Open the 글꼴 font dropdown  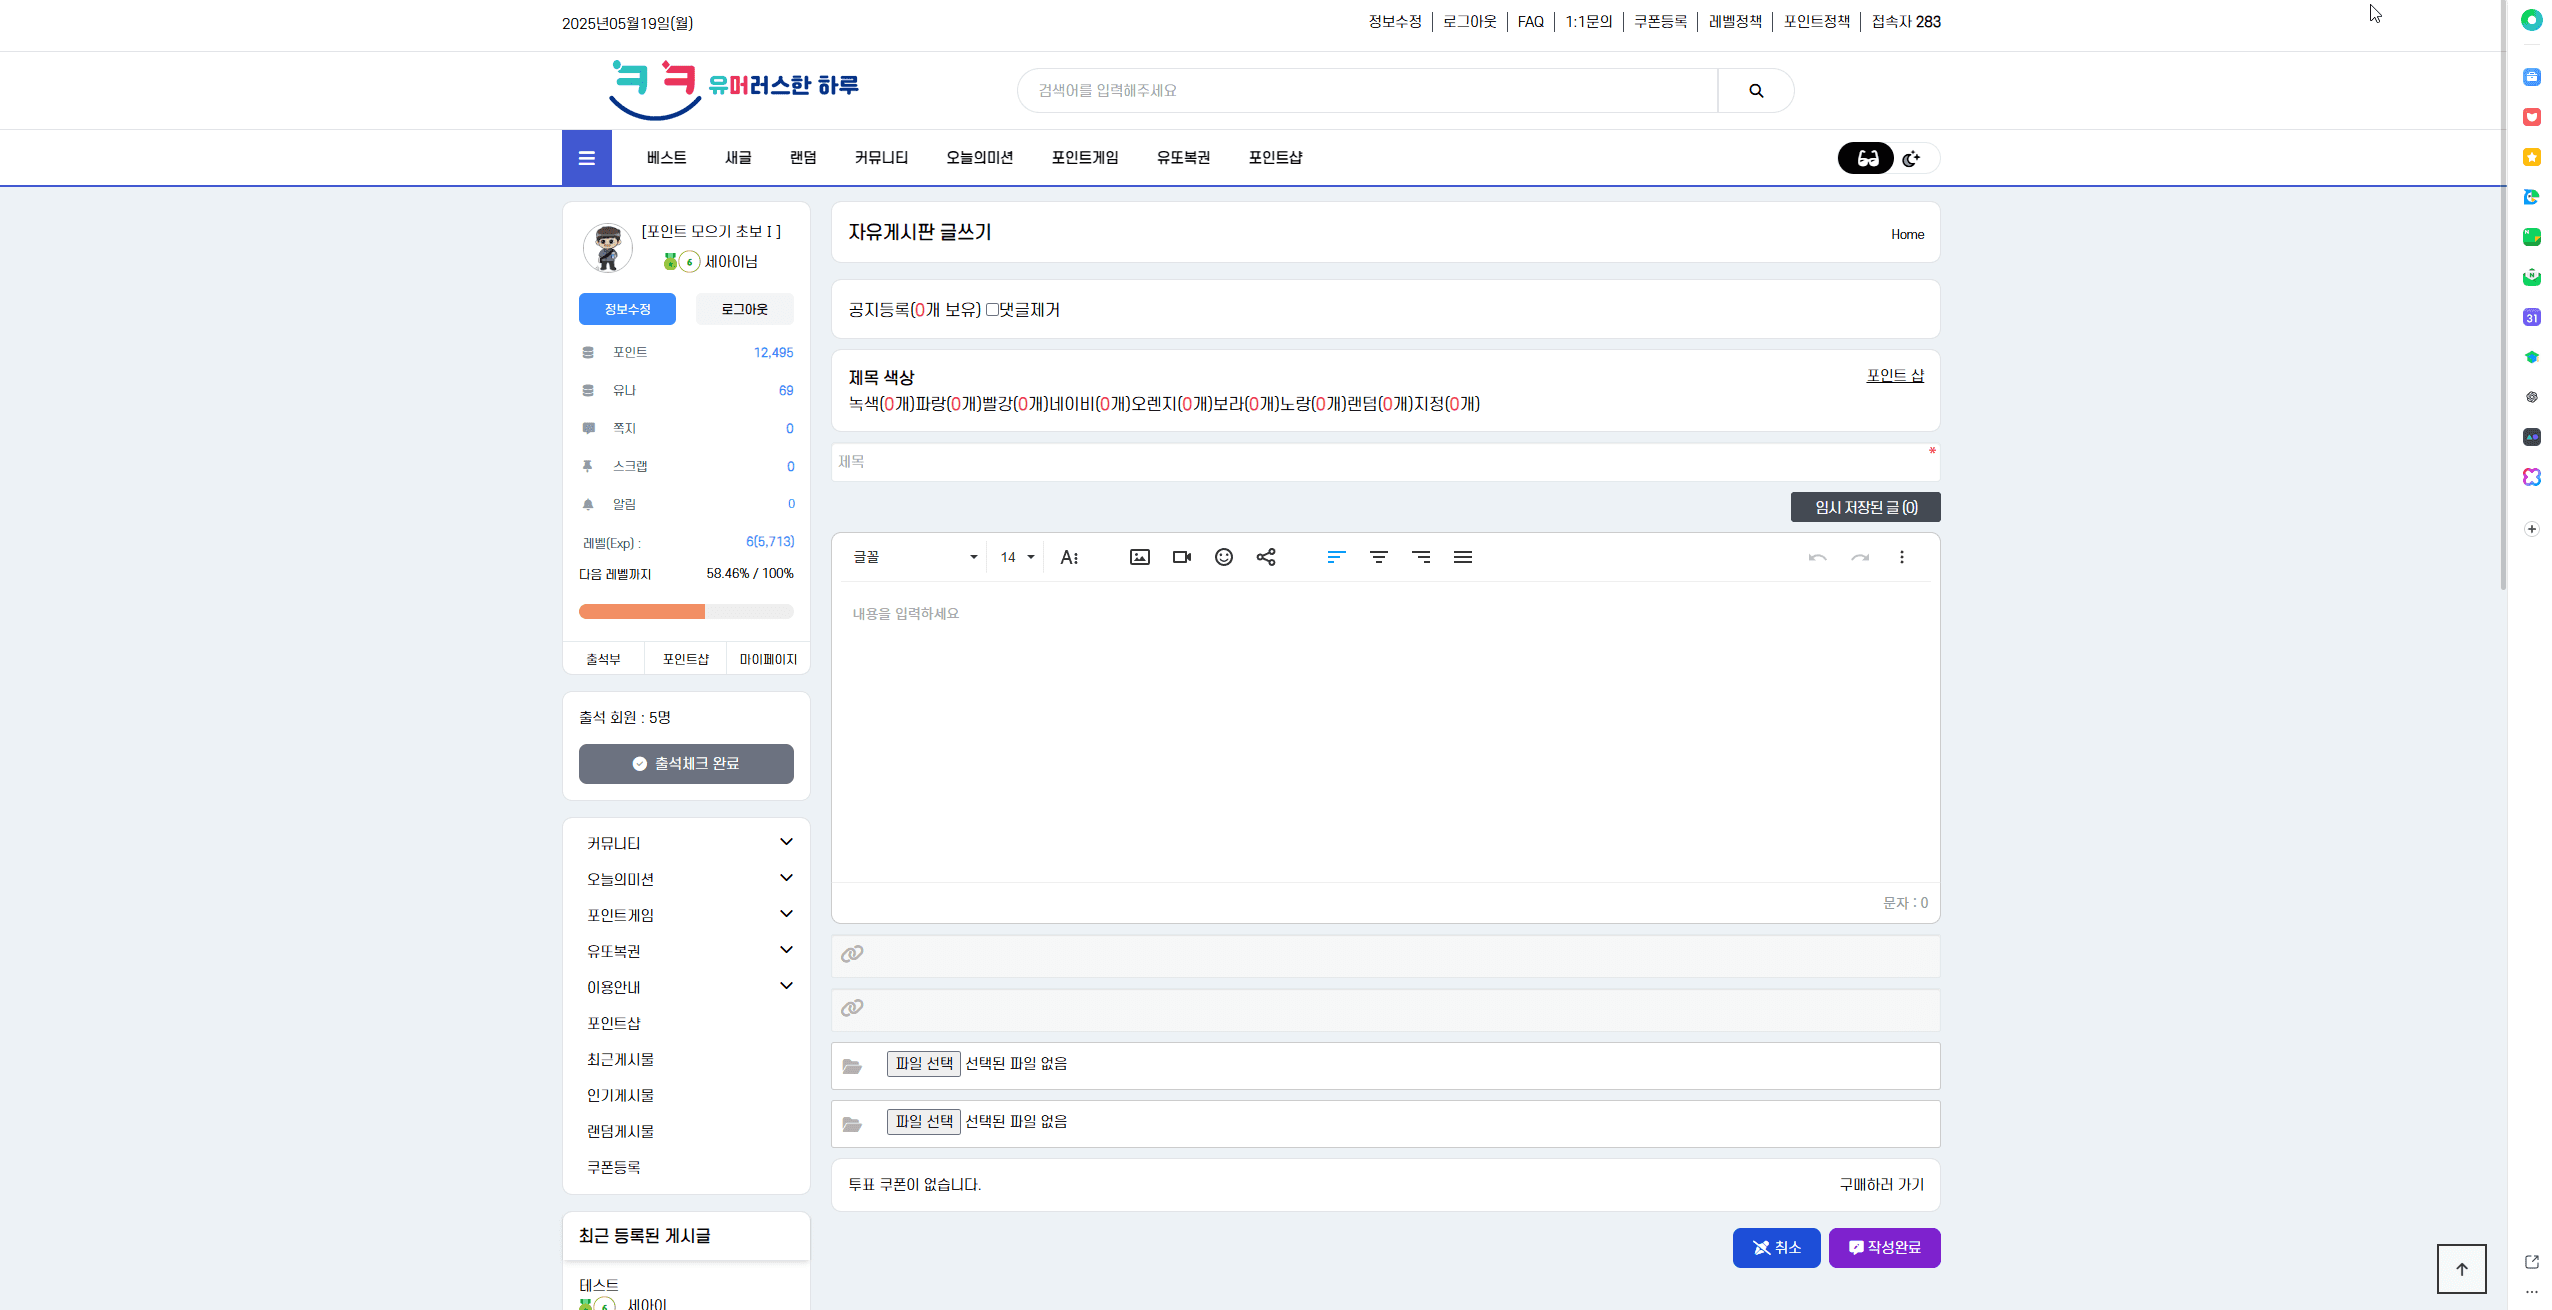point(914,557)
